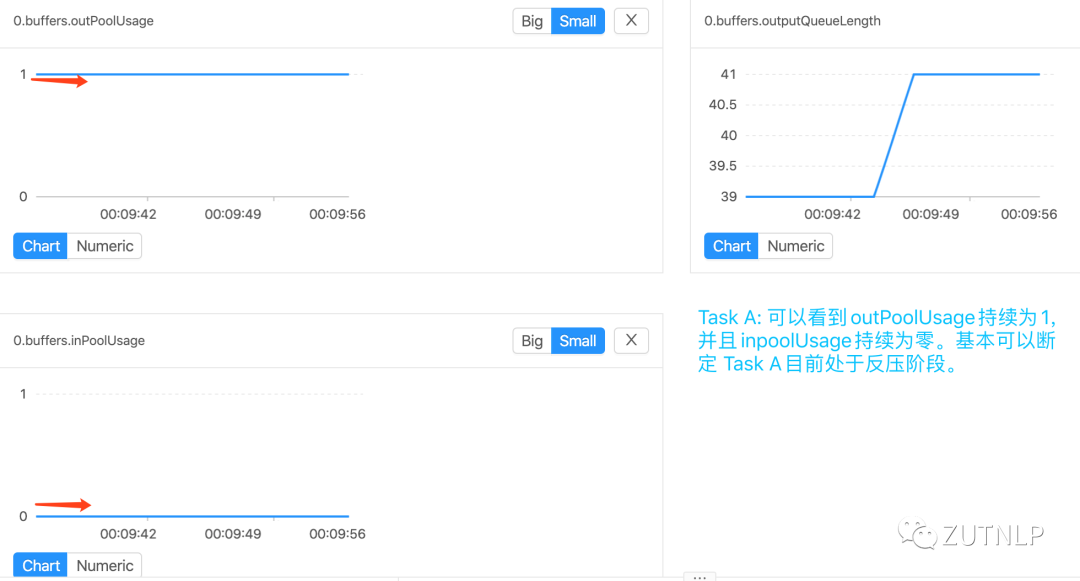
Task: Click the 40.5 axis label on outputQueueLength chart
Action: point(723,105)
